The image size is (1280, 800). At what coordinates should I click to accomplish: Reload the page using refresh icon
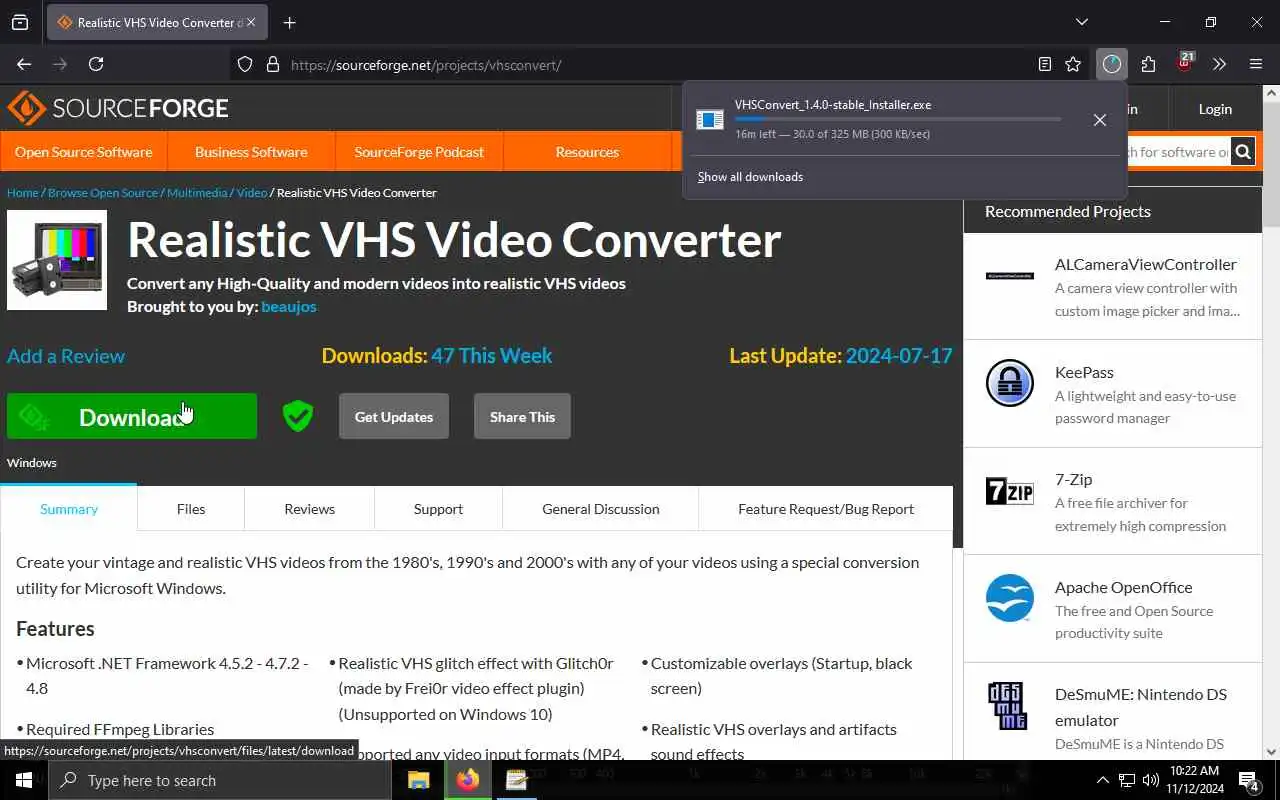96,64
